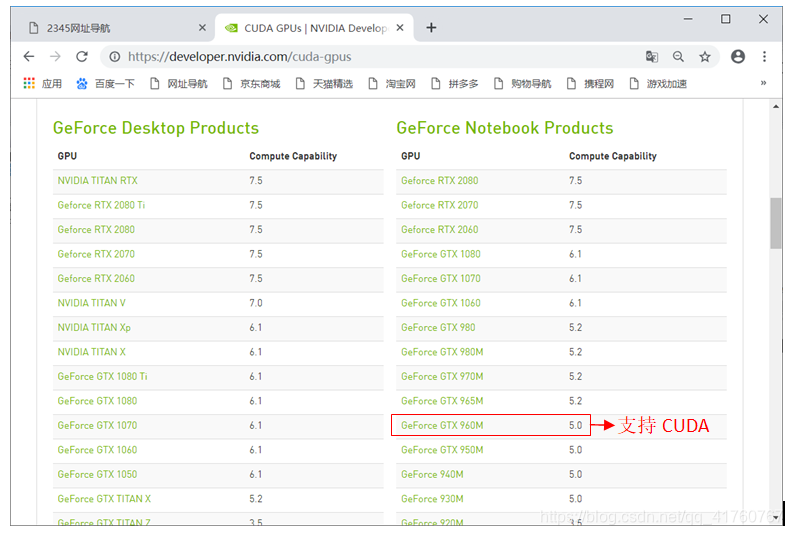Maximize the Chrome window

[x=726, y=19]
